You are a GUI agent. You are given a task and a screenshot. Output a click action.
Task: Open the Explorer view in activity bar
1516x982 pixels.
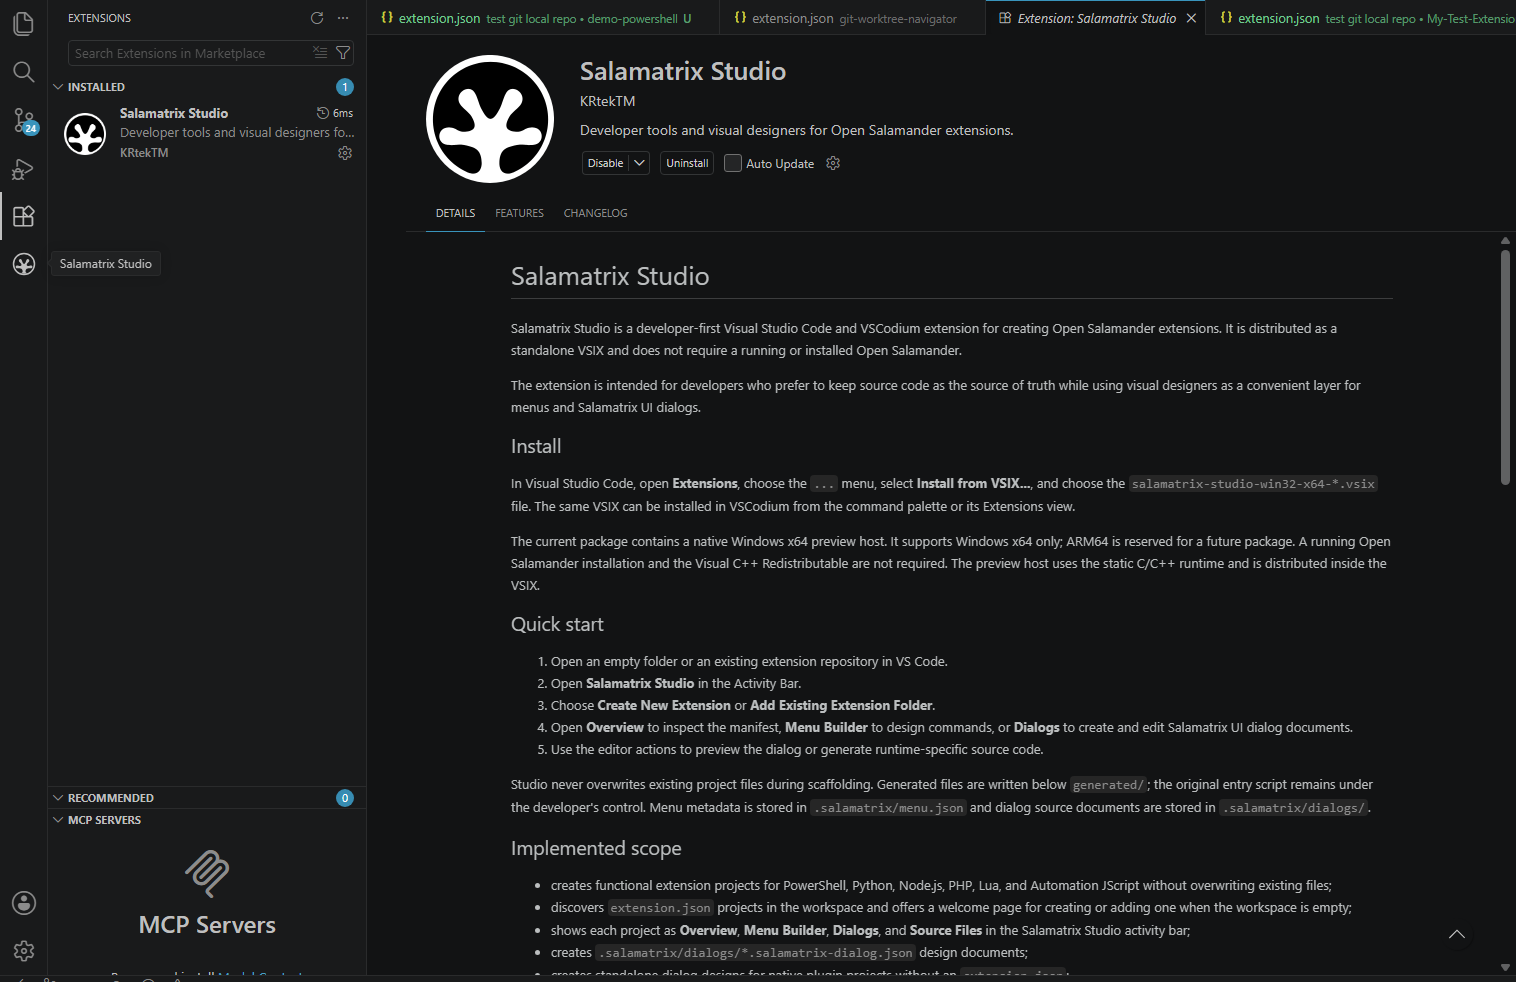[24, 23]
